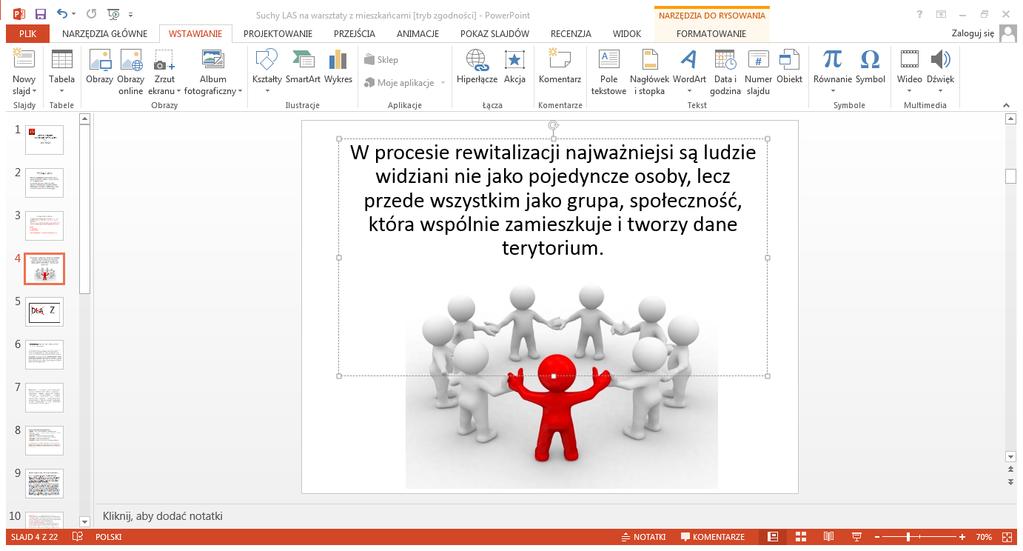Switch to ANIMACJE tab
Image resolution: width=1023 pixels, height=551 pixels.
(418, 33)
